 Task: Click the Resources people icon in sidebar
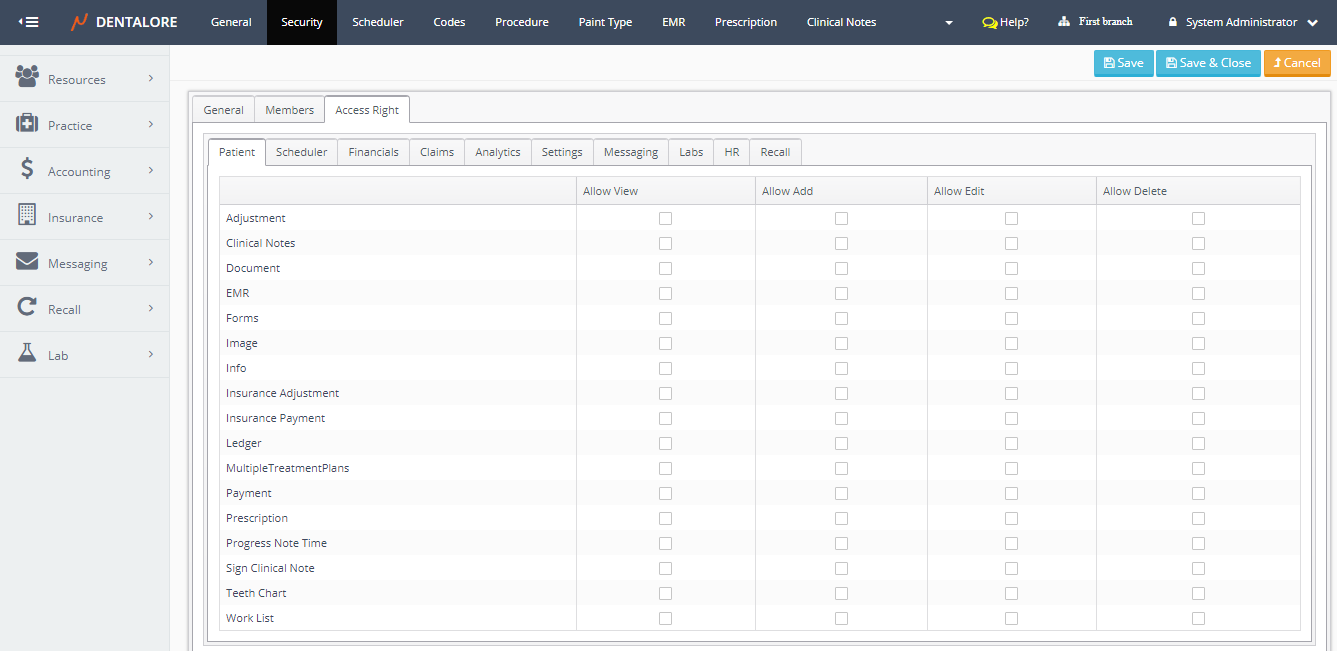tap(27, 77)
